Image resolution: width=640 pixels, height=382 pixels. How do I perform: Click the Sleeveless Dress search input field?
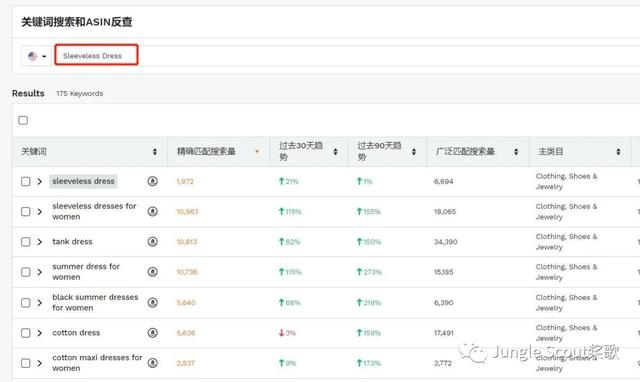coord(96,56)
